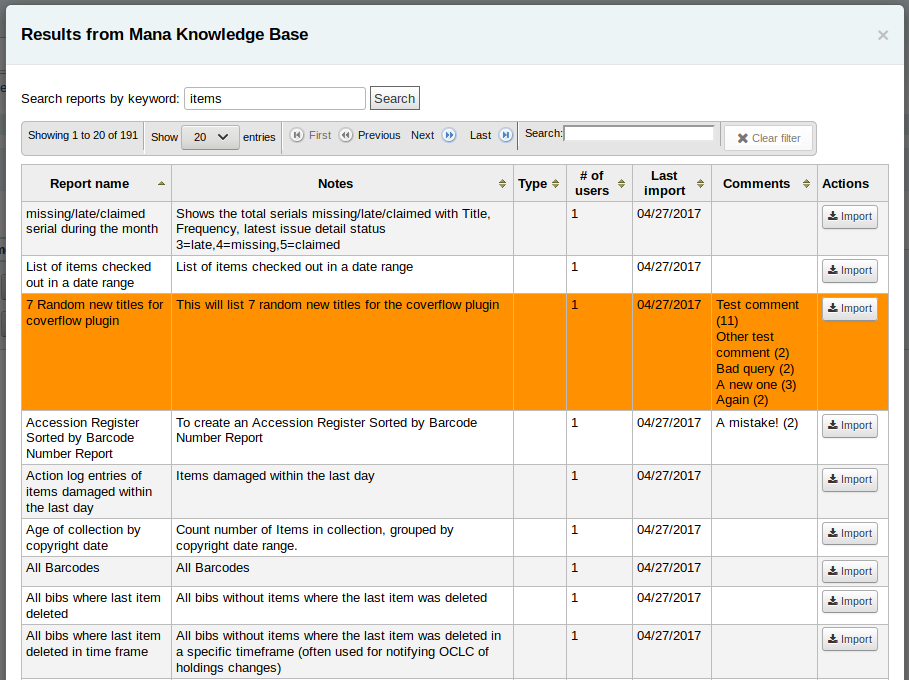Click the Search button beside keyword field

point(394,98)
